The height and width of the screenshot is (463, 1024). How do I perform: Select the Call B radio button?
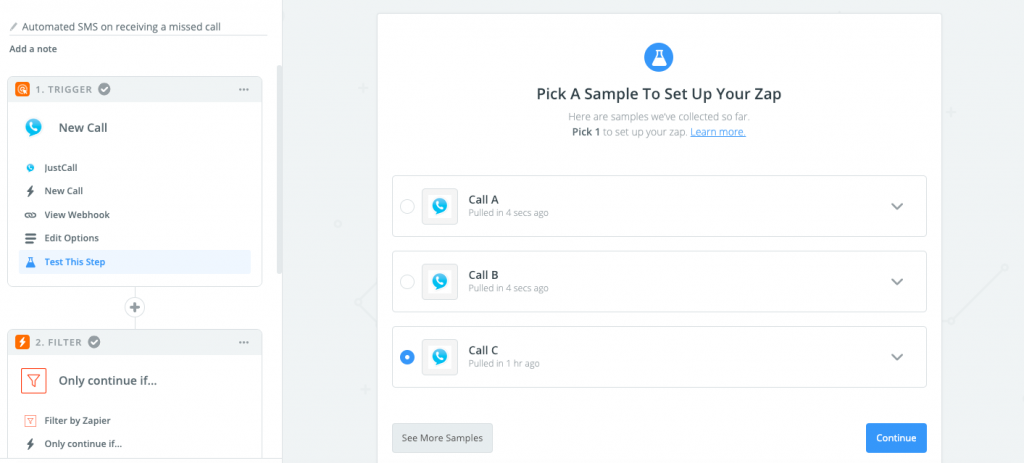(407, 282)
